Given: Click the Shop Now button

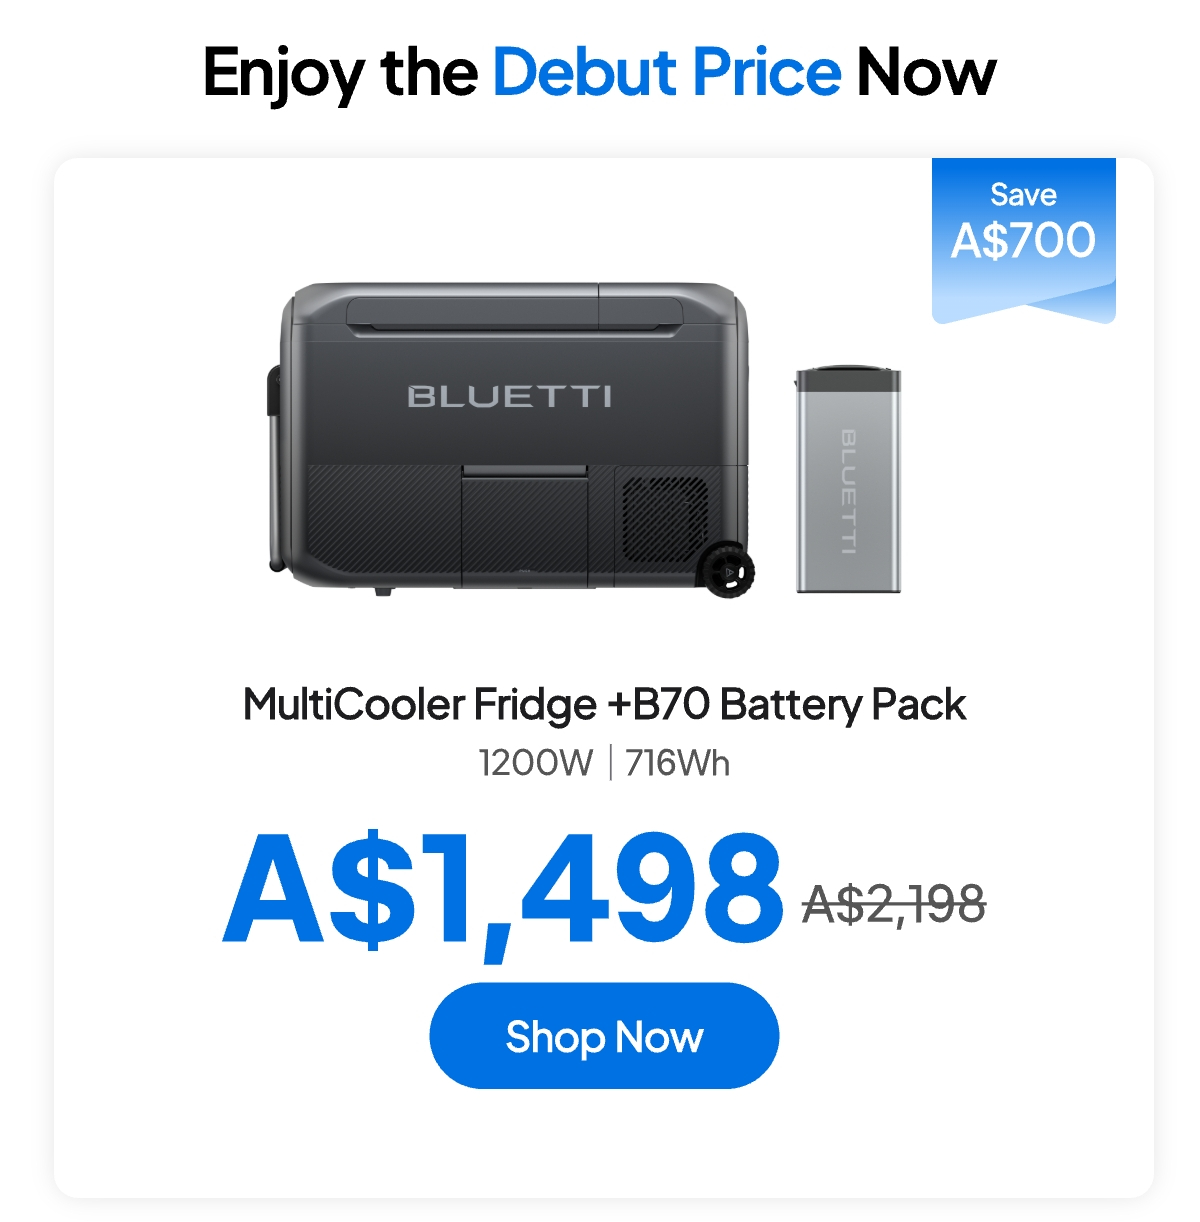Looking at the screenshot, I should [x=604, y=1036].
